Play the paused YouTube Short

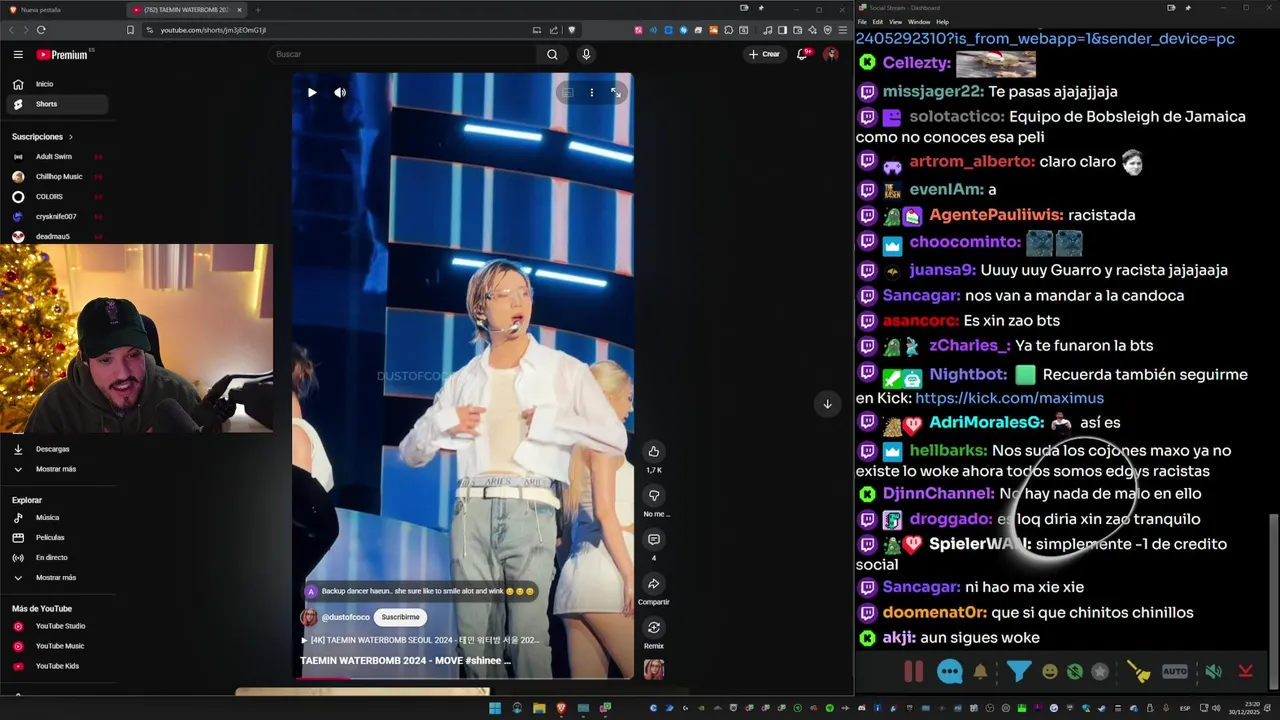[312, 92]
